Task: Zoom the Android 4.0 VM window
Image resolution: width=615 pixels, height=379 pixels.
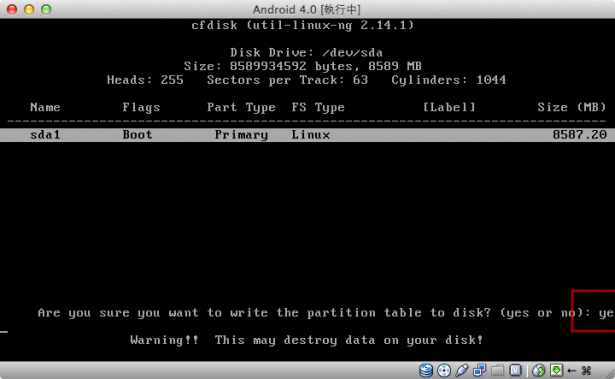Action: pos(46,9)
